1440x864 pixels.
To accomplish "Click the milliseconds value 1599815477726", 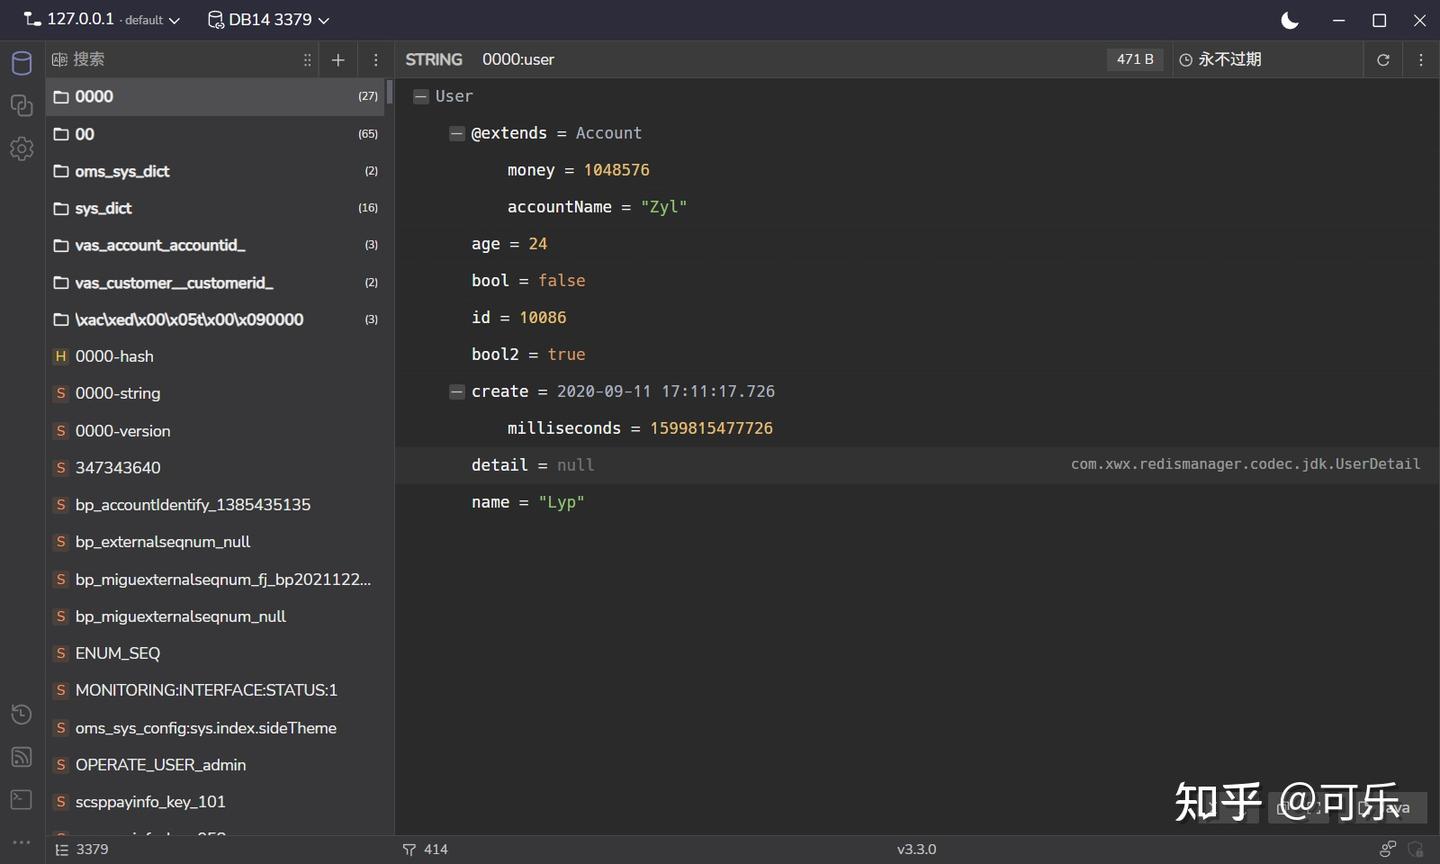I will tap(711, 428).
